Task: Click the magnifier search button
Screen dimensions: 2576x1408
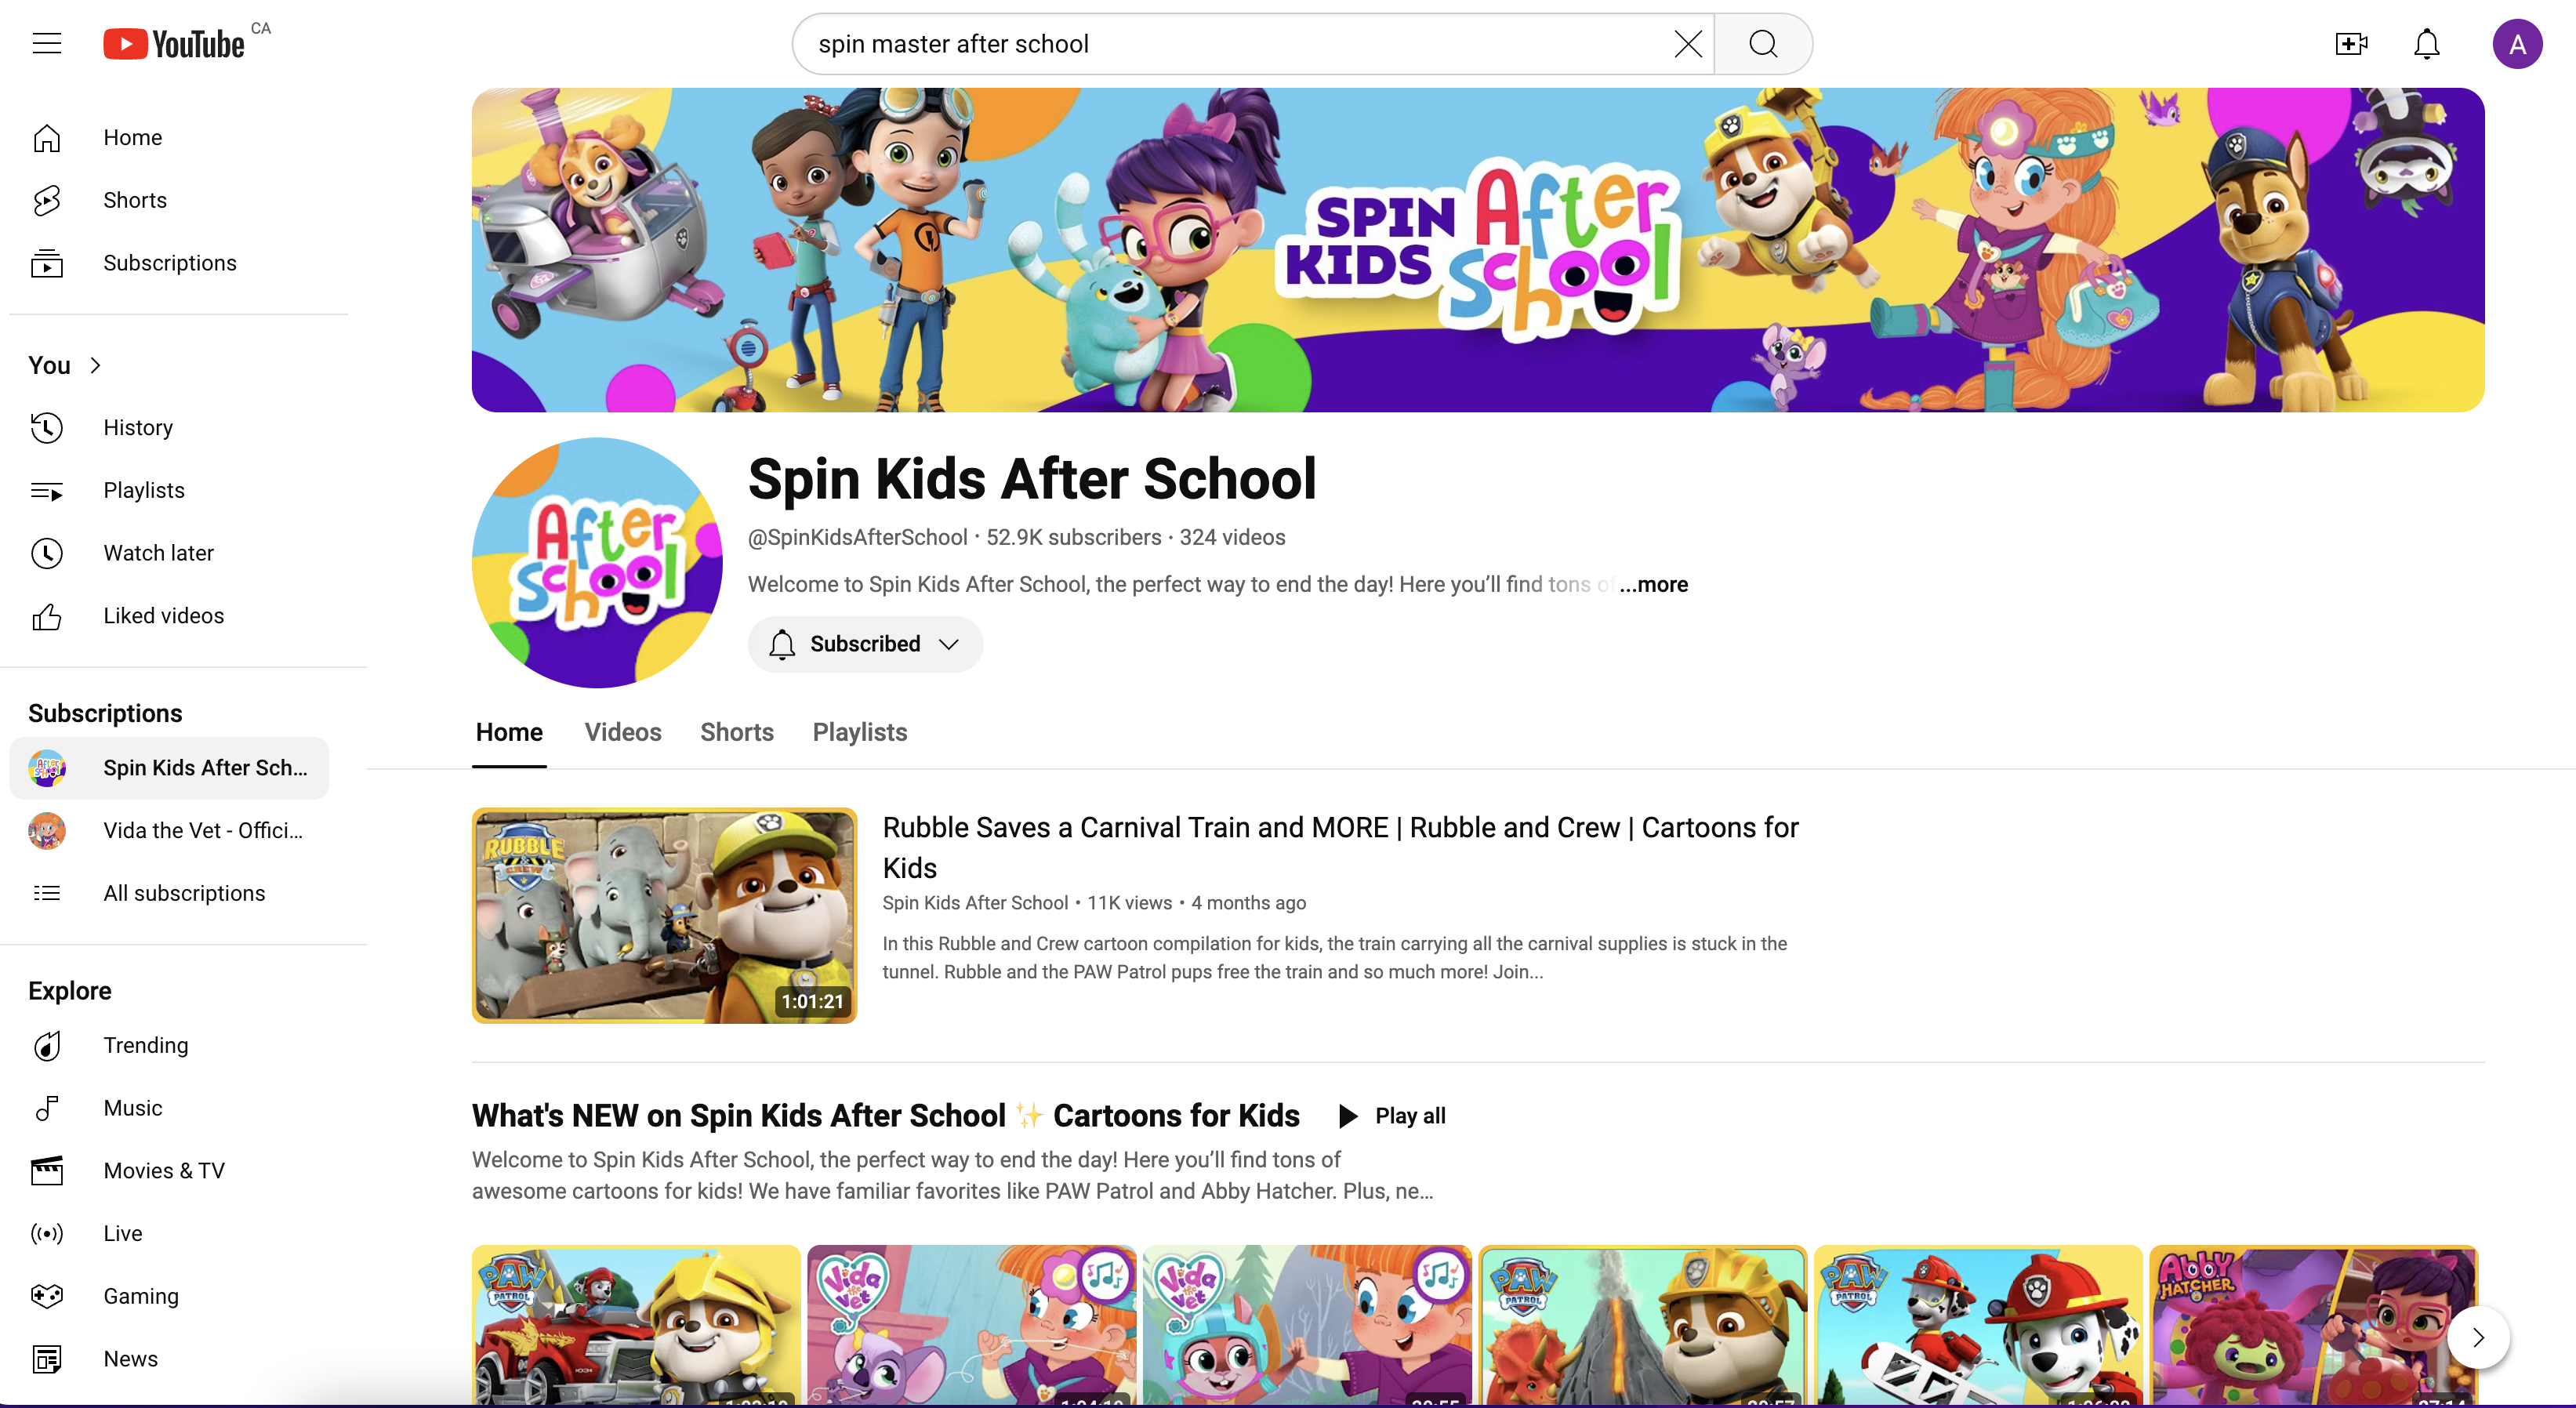Action: pyautogui.click(x=1763, y=44)
